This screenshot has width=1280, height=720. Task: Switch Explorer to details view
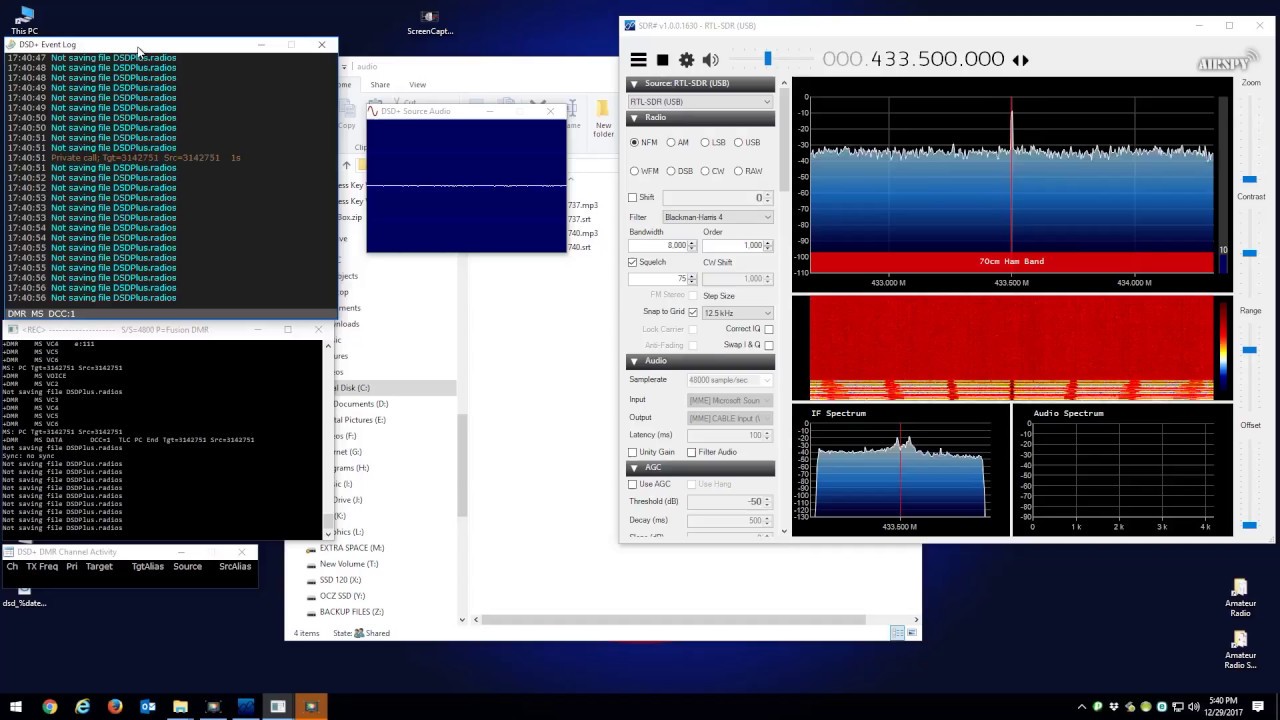(x=897, y=633)
